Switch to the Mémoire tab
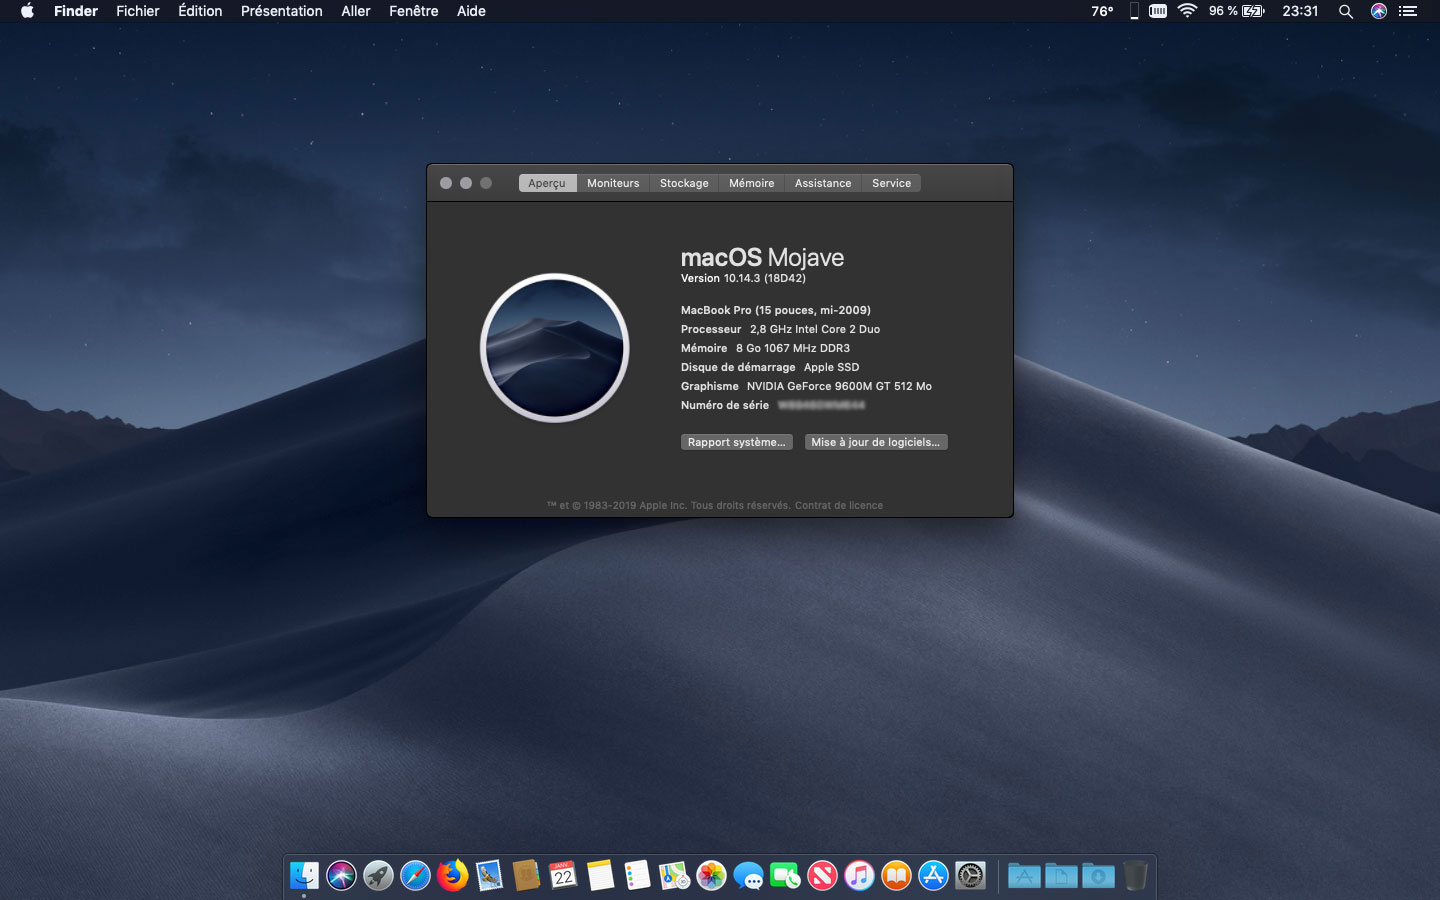This screenshot has height=900, width=1440. coord(752,183)
